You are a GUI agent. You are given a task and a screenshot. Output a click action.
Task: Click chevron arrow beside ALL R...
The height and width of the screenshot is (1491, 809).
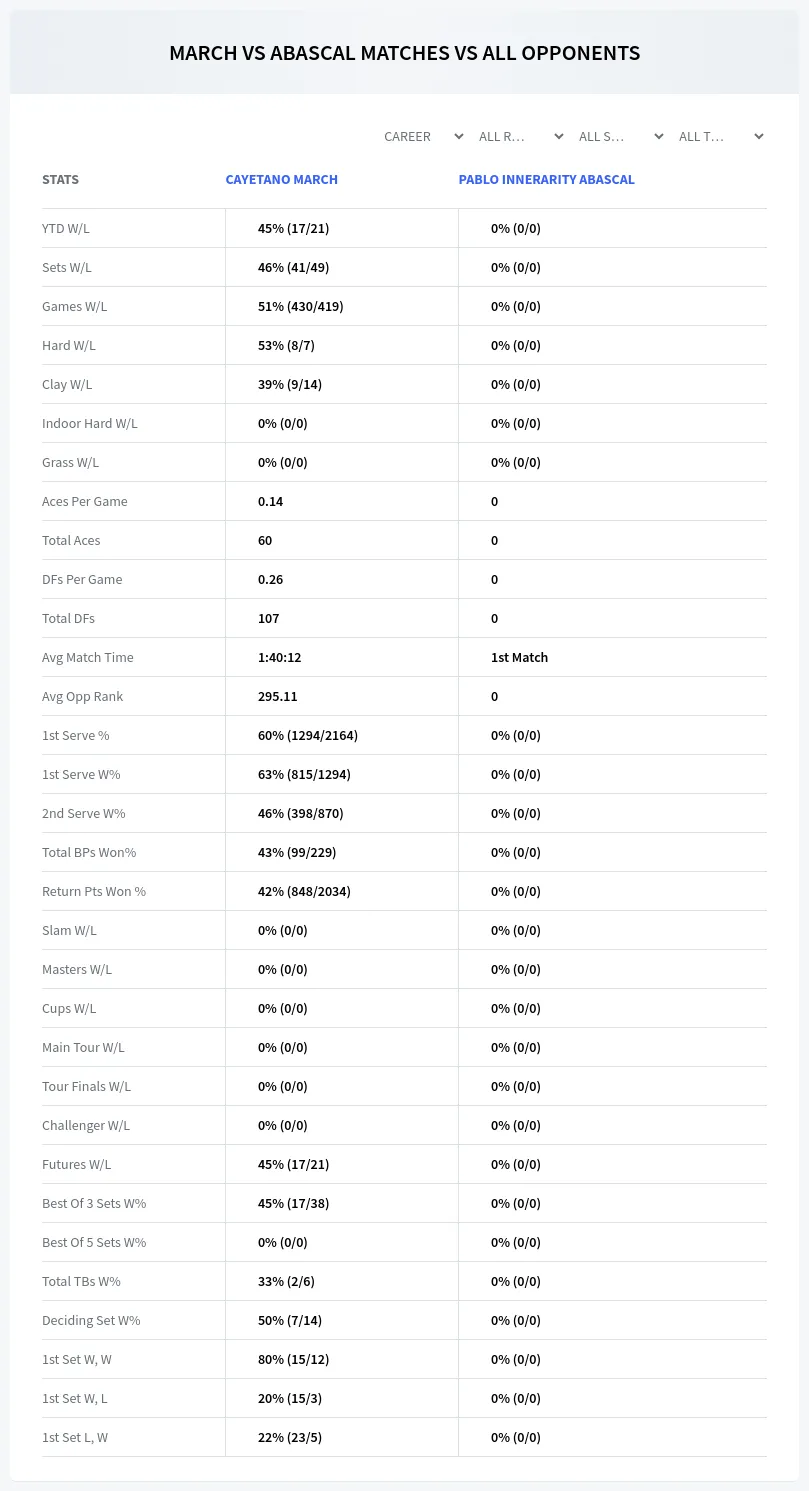[559, 136]
